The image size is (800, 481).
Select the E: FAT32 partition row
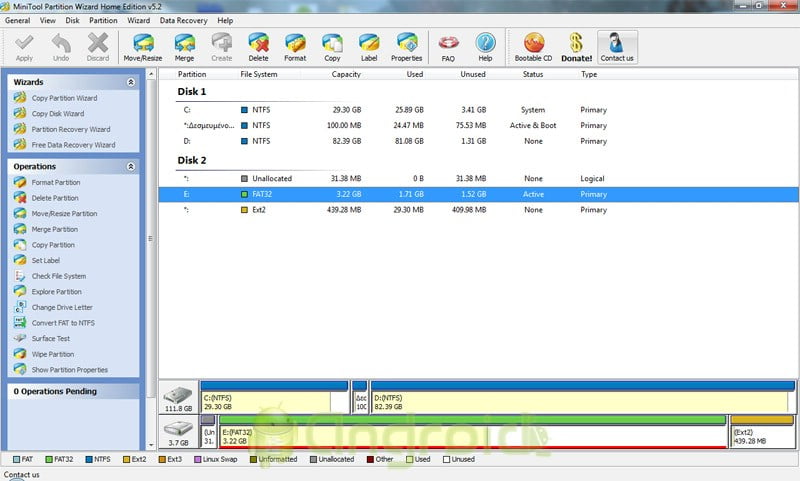pyautogui.click(x=478, y=194)
